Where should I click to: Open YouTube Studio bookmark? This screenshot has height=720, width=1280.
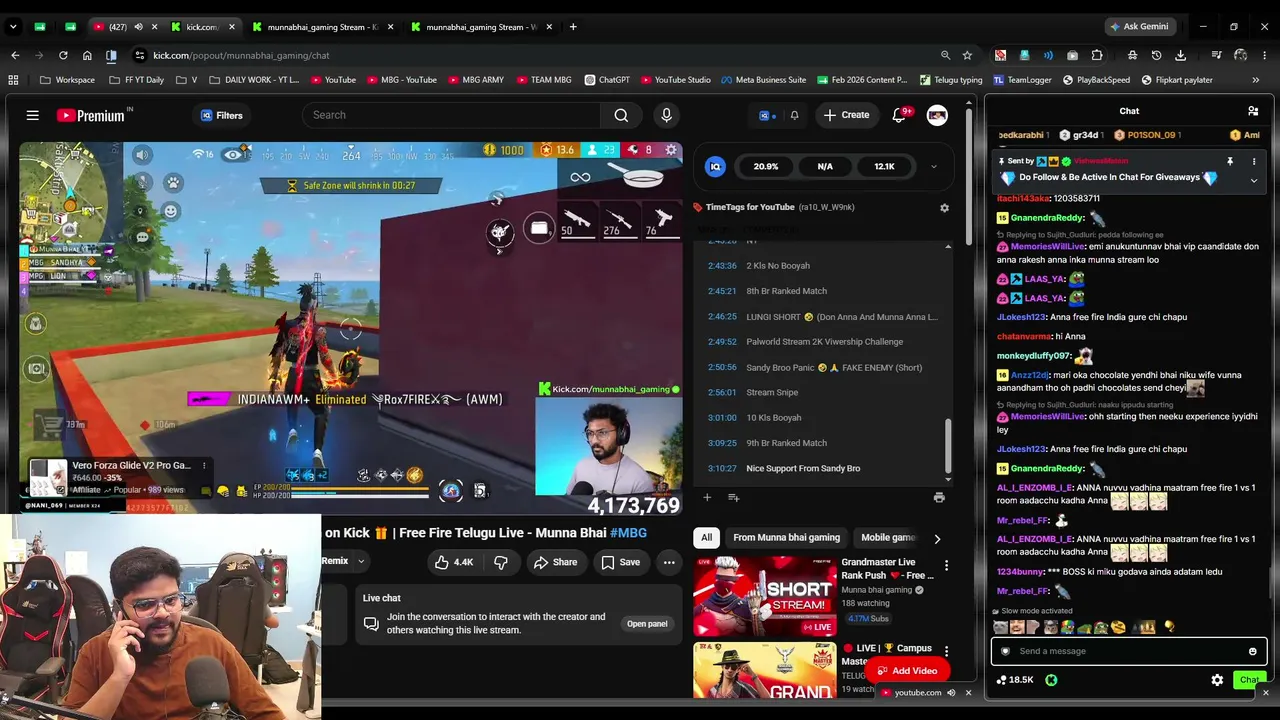(x=675, y=80)
